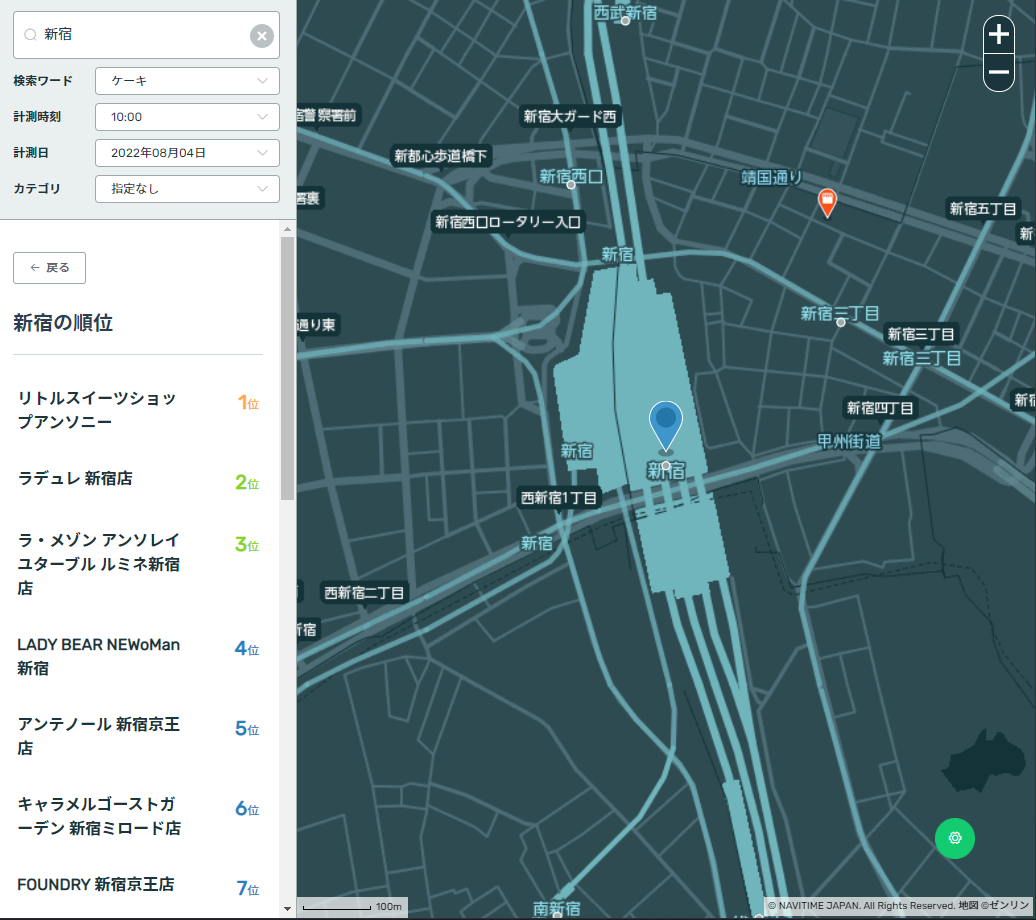Viewport: 1036px width, 920px height.
Task: Click the green settings gear button
Action: click(955, 838)
